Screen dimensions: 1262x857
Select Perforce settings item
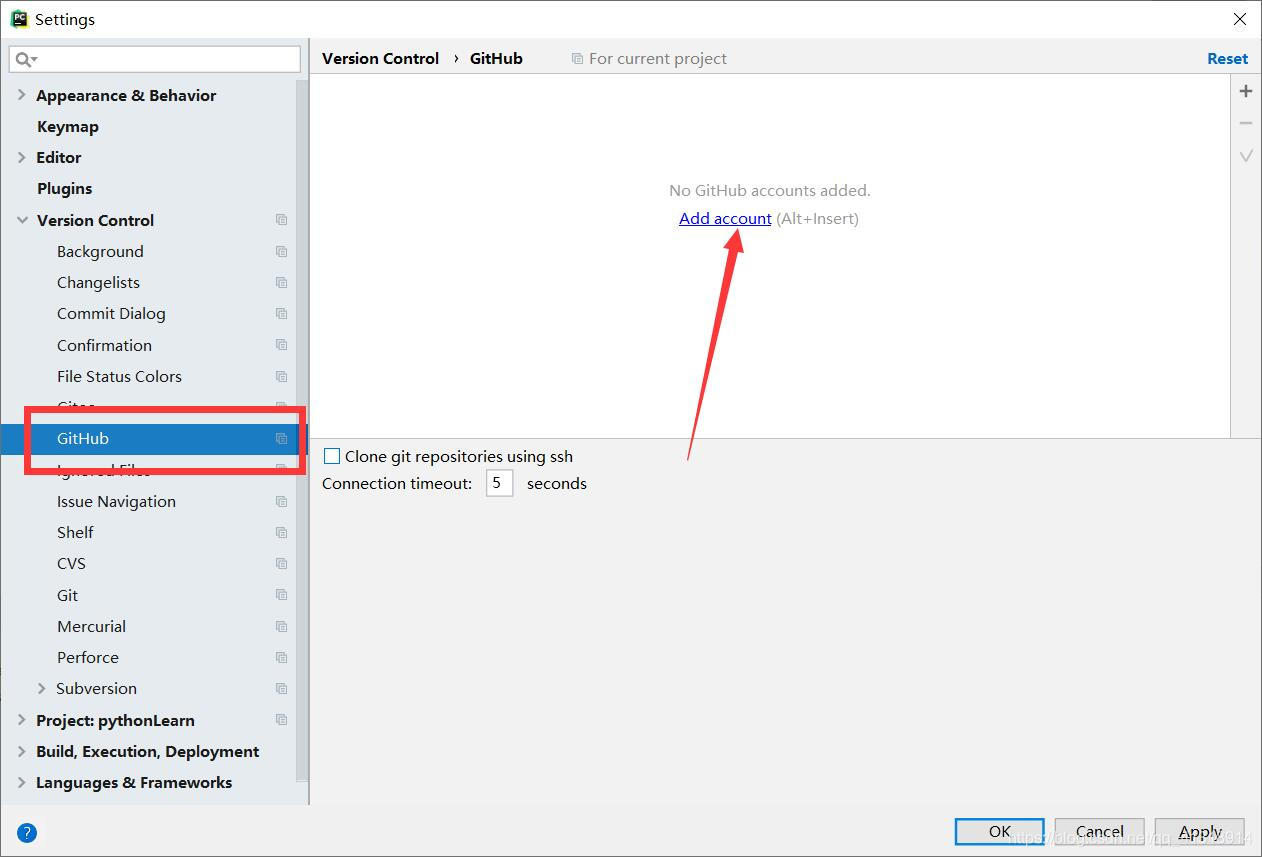(88, 657)
